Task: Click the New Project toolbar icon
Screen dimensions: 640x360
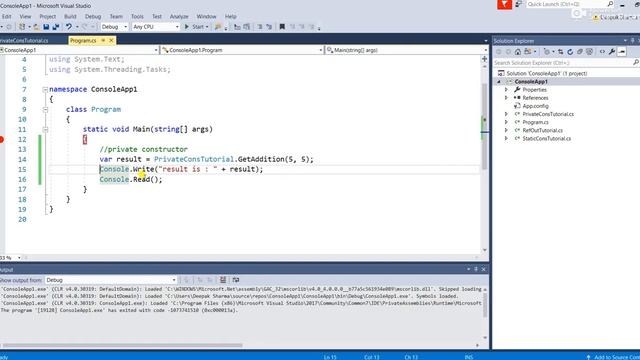Action: tap(22, 27)
